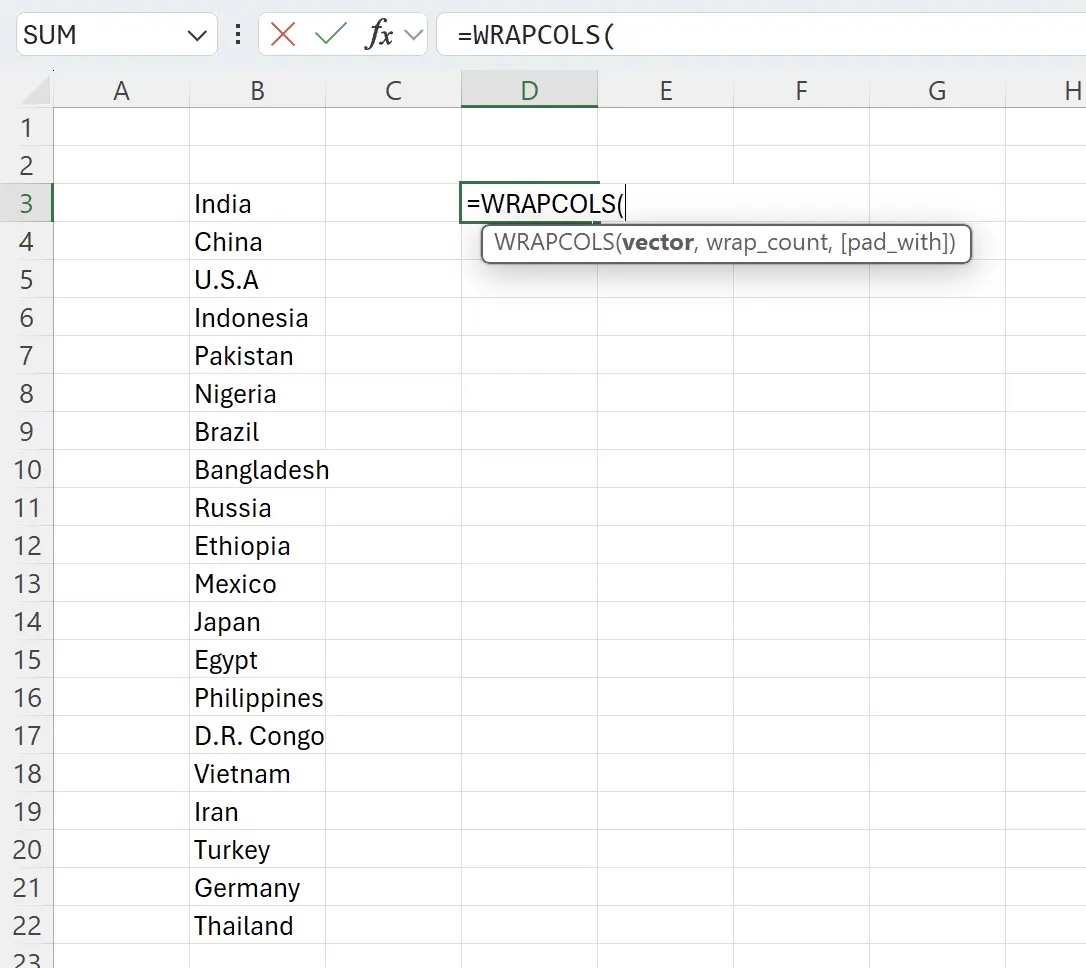This screenshot has height=968, width=1086.
Task: Open the SUM function list in Name Box
Action: click(x=100, y=33)
